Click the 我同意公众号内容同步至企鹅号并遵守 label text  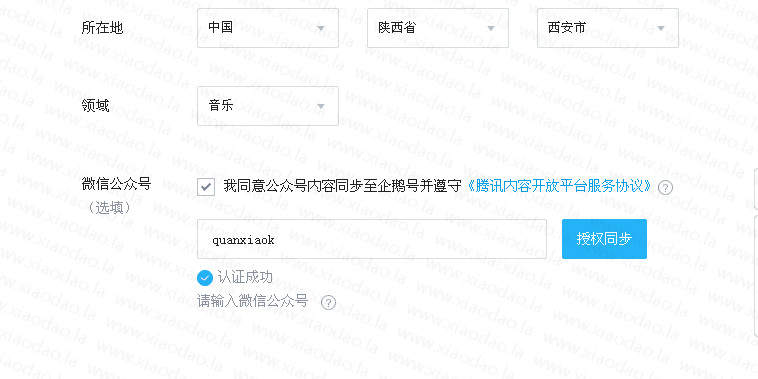coord(342,186)
